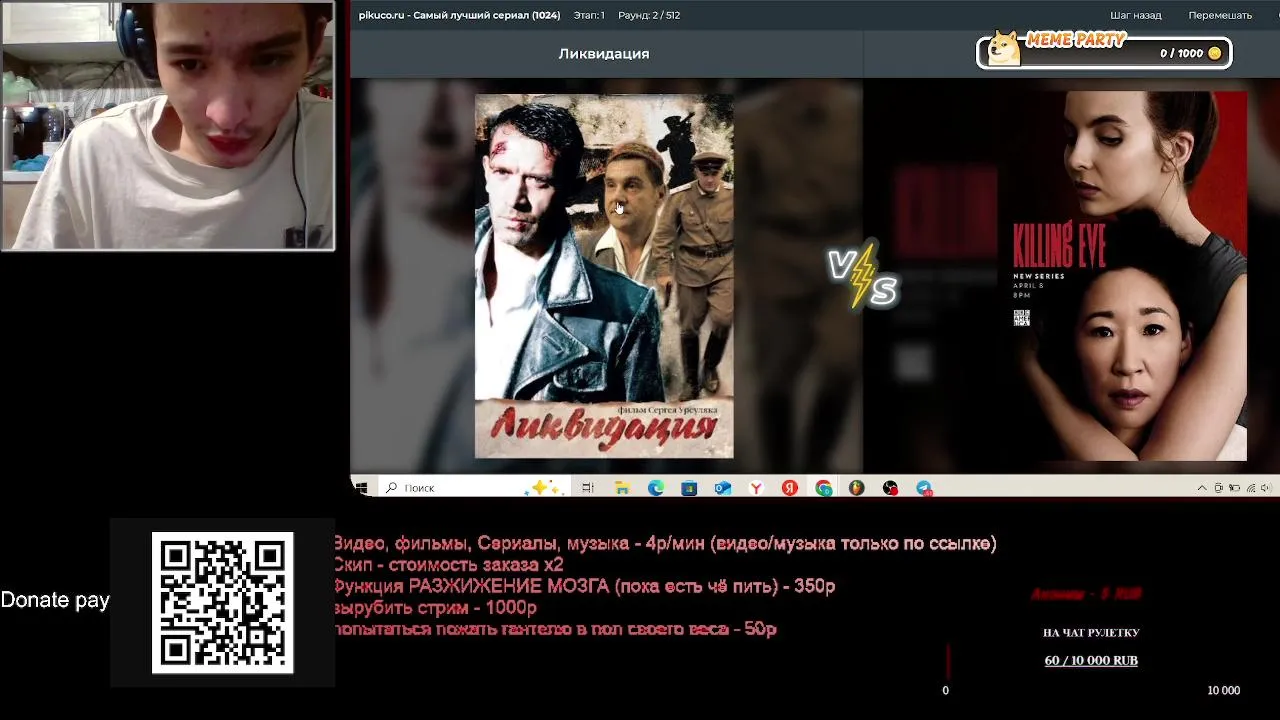Image resolution: width=1280 pixels, height=720 pixels.
Task: Click the Donate pay label
Action: (x=55, y=600)
